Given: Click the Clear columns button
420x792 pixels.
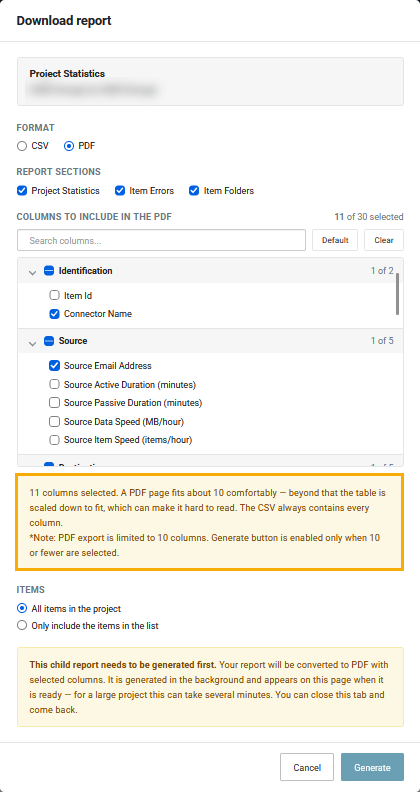Looking at the screenshot, I should [x=384, y=240].
